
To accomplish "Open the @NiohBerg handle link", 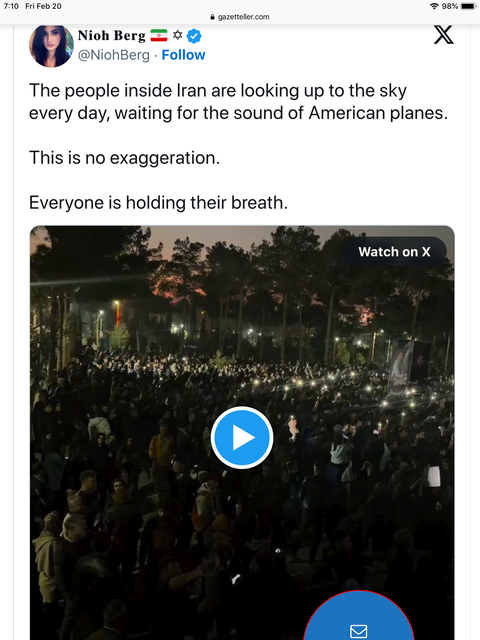I will pyautogui.click(x=113, y=55).
